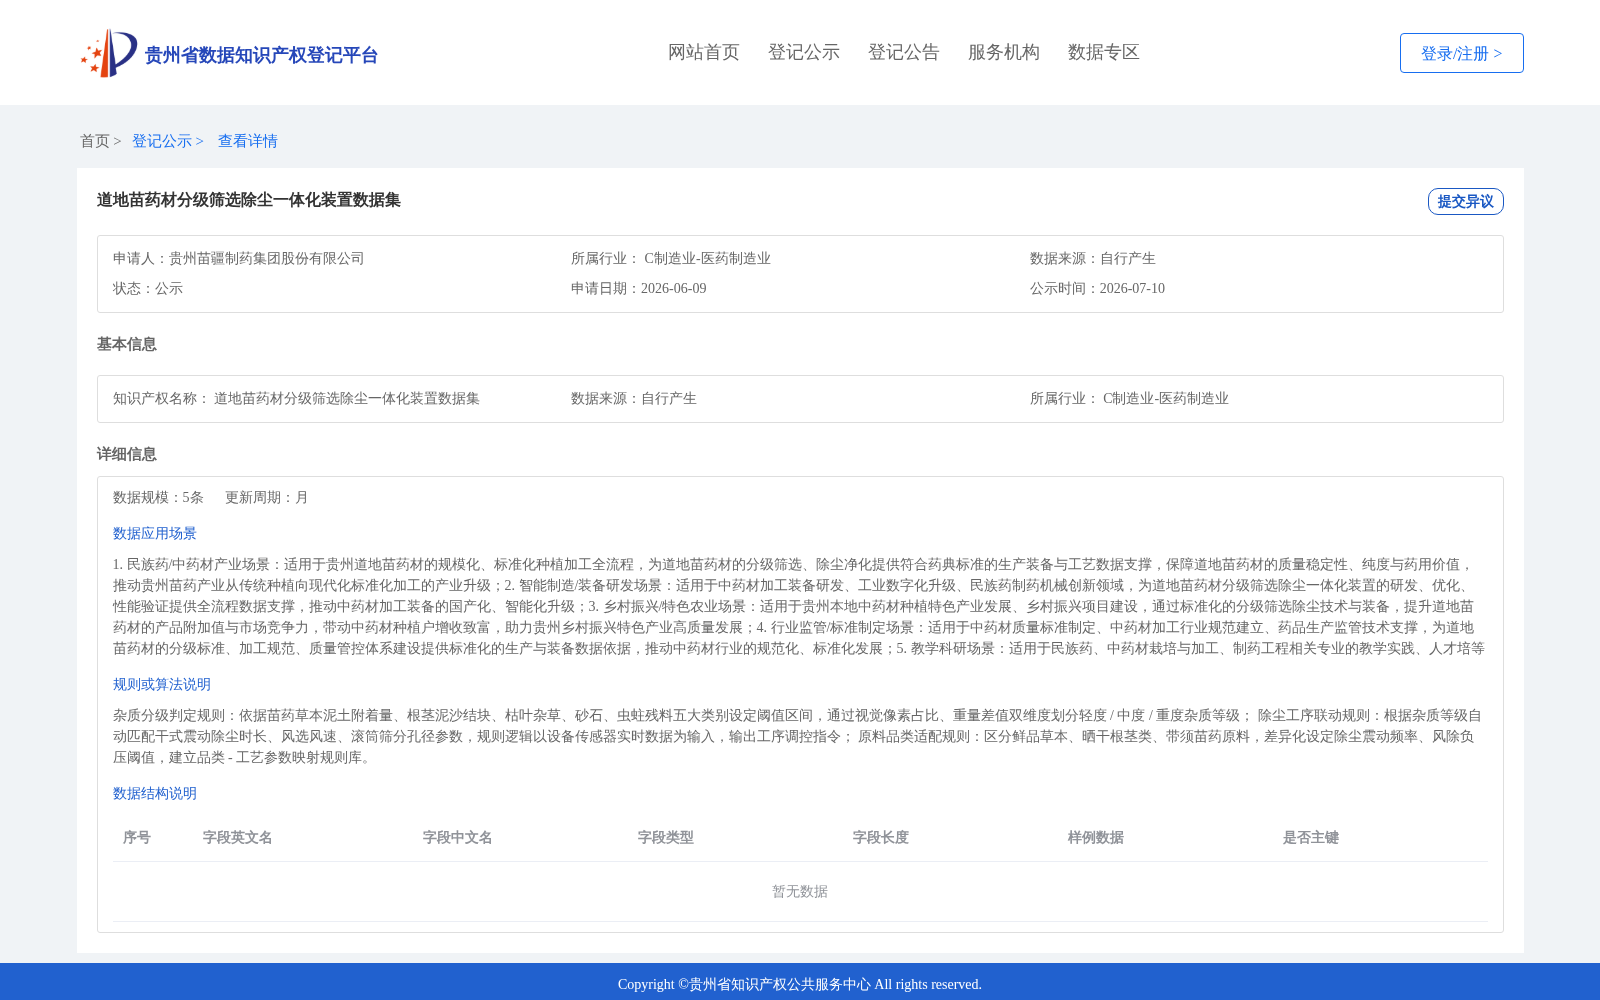Click the 数据应用场景 heading

(155, 533)
